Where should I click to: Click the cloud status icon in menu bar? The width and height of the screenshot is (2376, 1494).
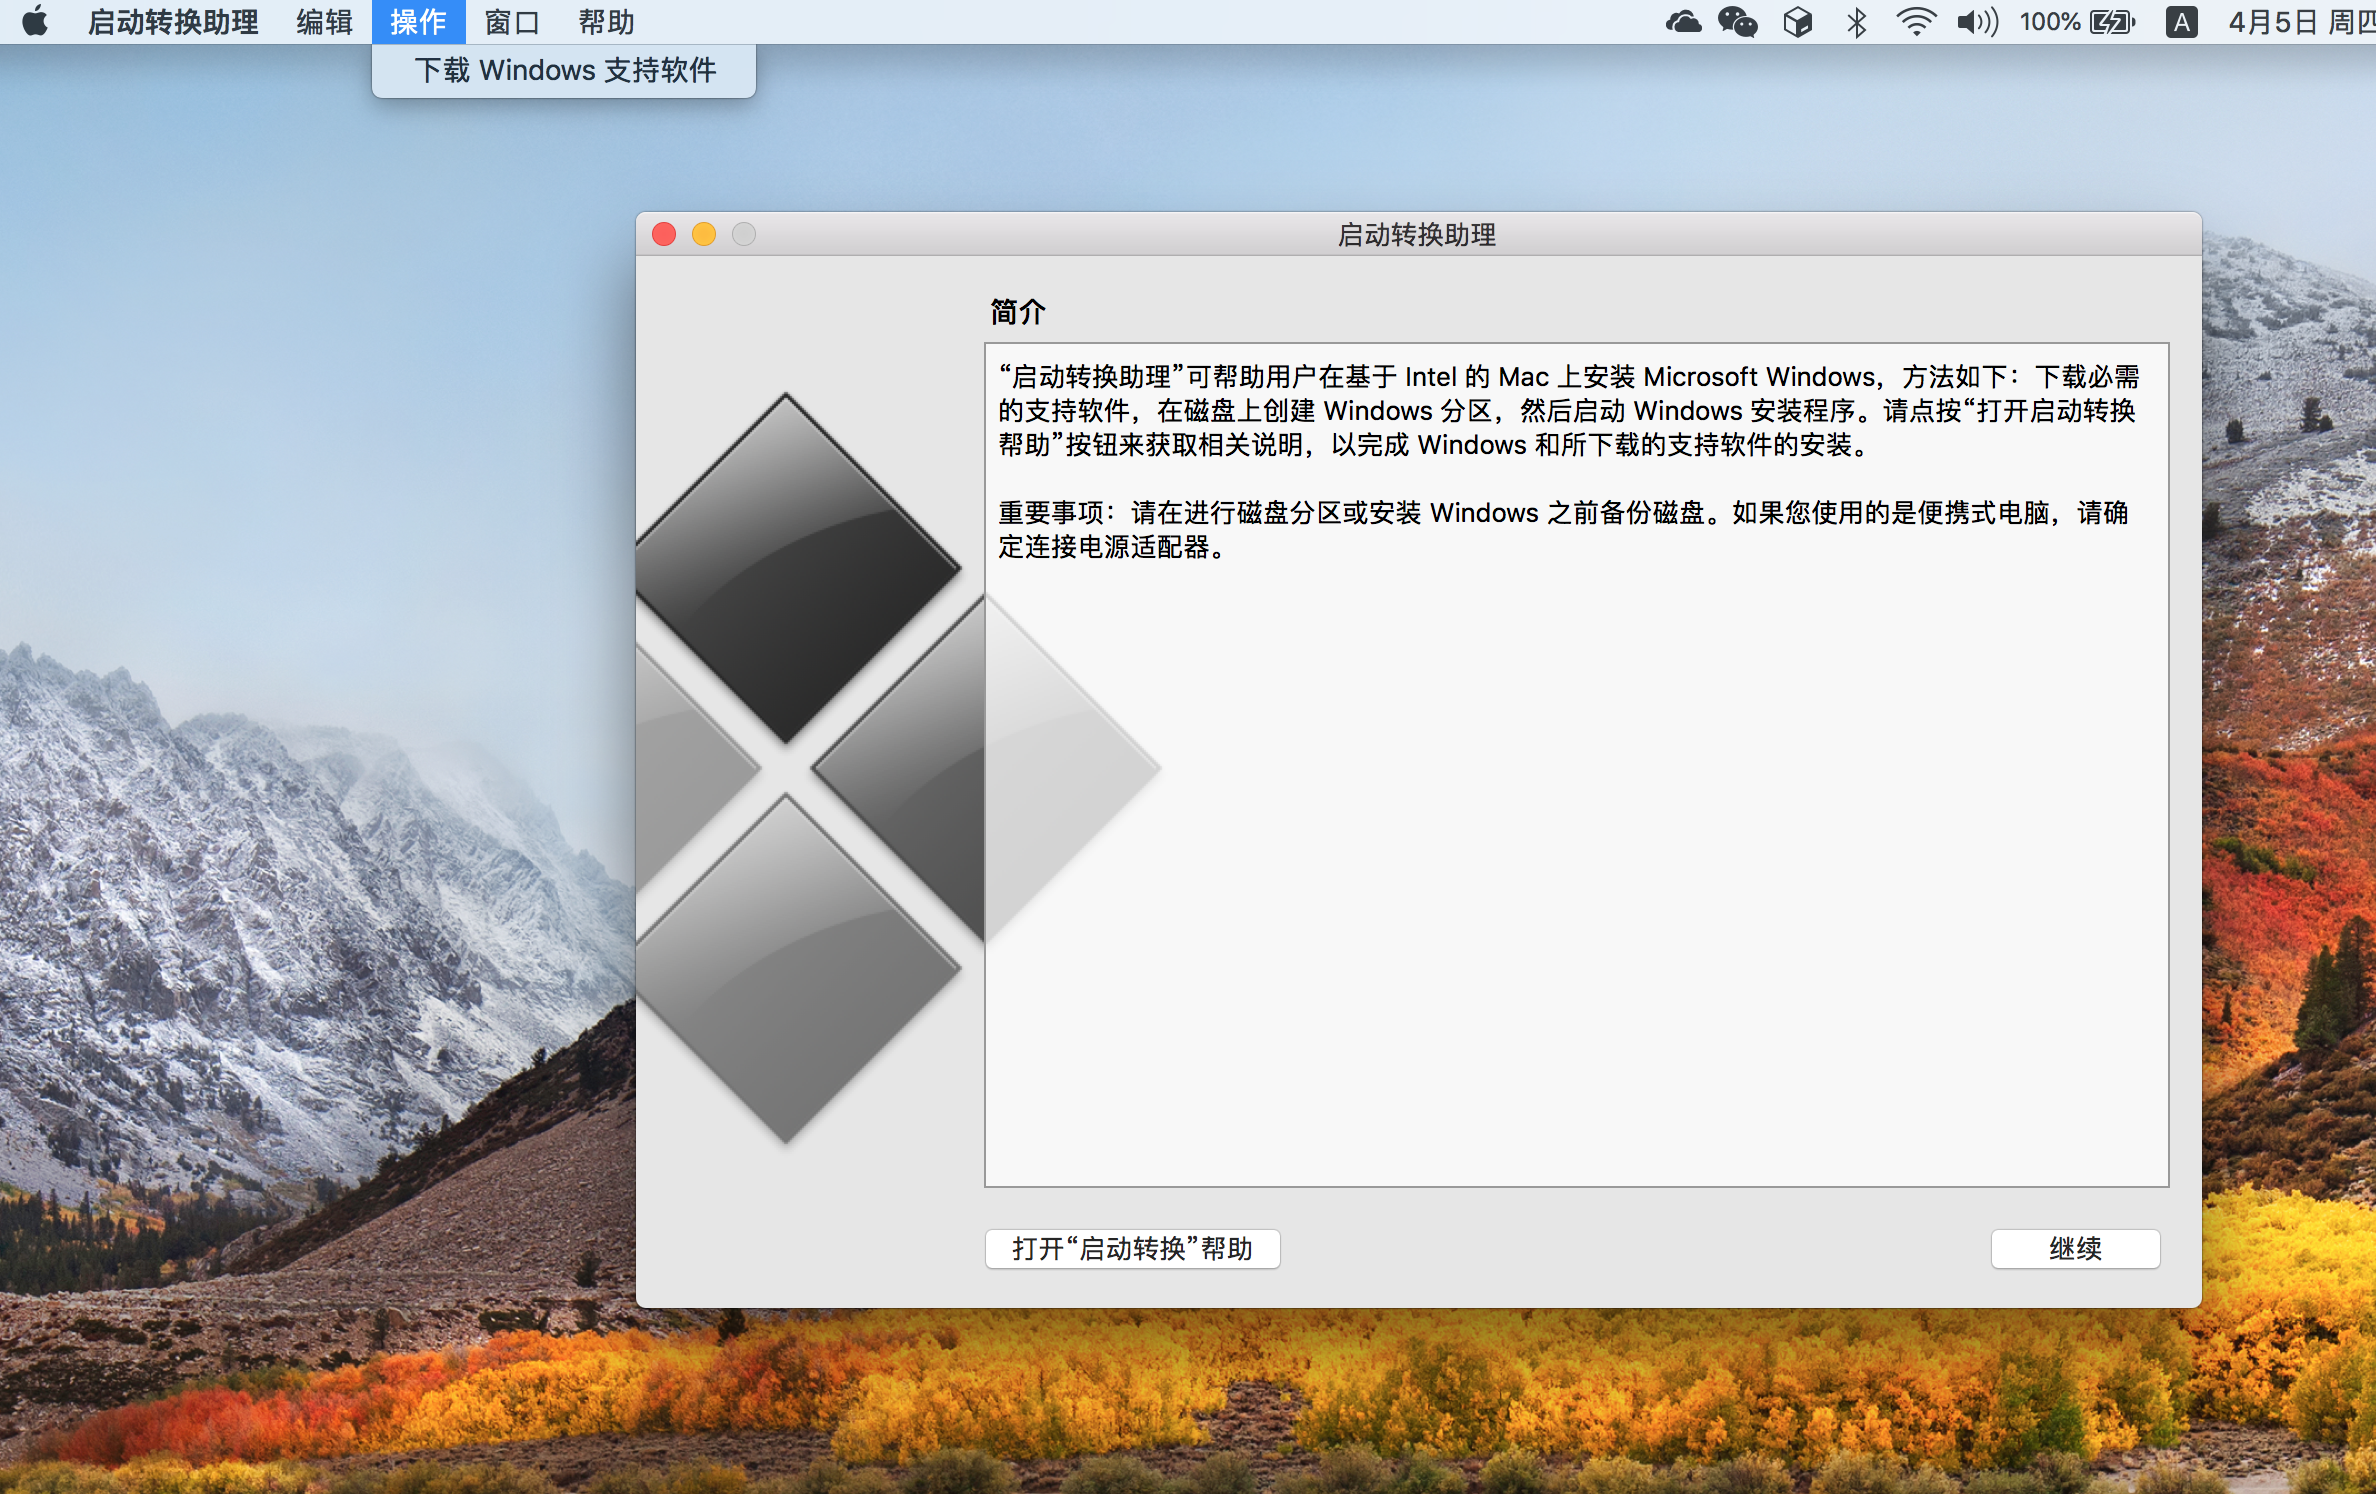[x=1683, y=21]
